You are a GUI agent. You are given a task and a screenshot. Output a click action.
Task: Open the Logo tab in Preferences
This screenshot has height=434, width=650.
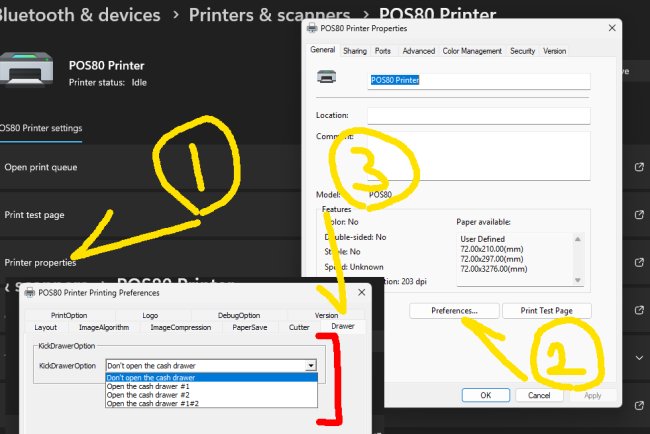pyautogui.click(x=150, y=315)
